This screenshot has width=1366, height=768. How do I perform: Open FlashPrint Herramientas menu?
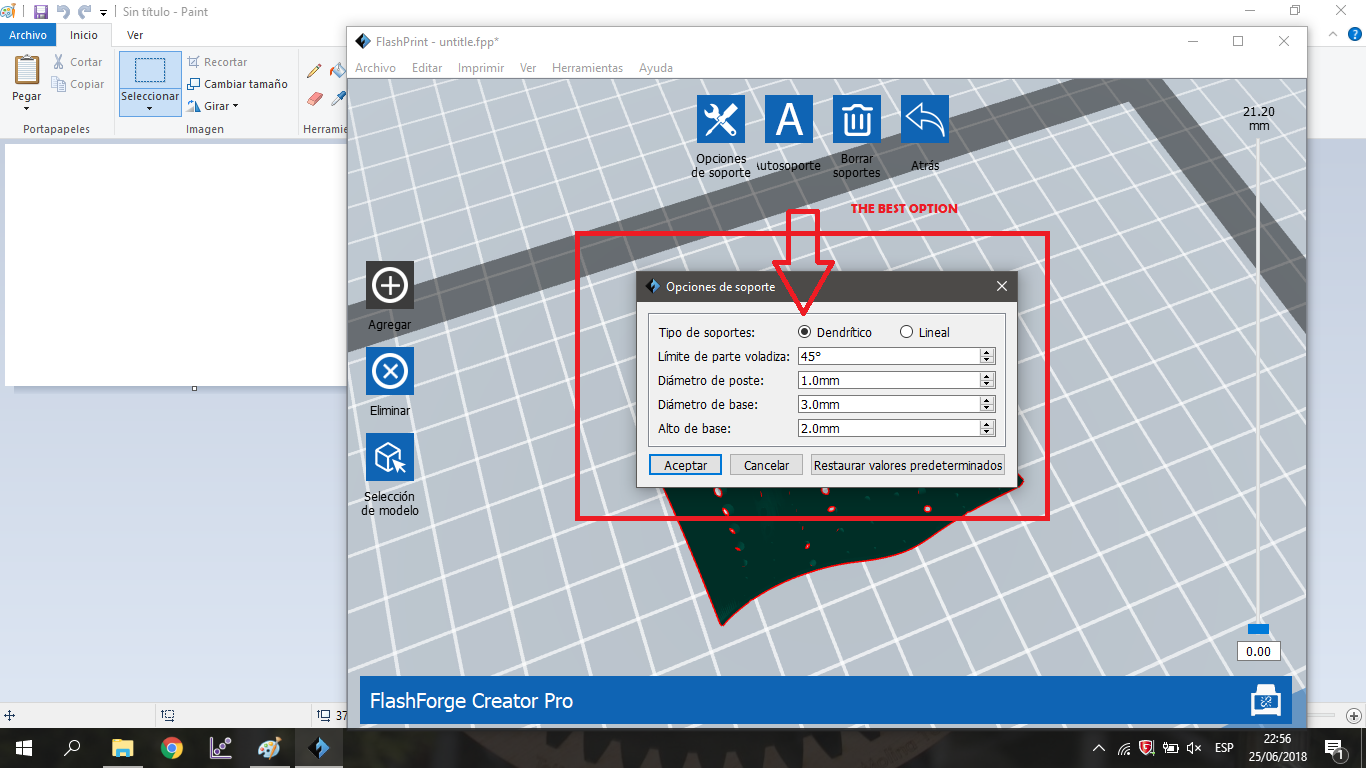pyautogui.click(x=587, y=68)
